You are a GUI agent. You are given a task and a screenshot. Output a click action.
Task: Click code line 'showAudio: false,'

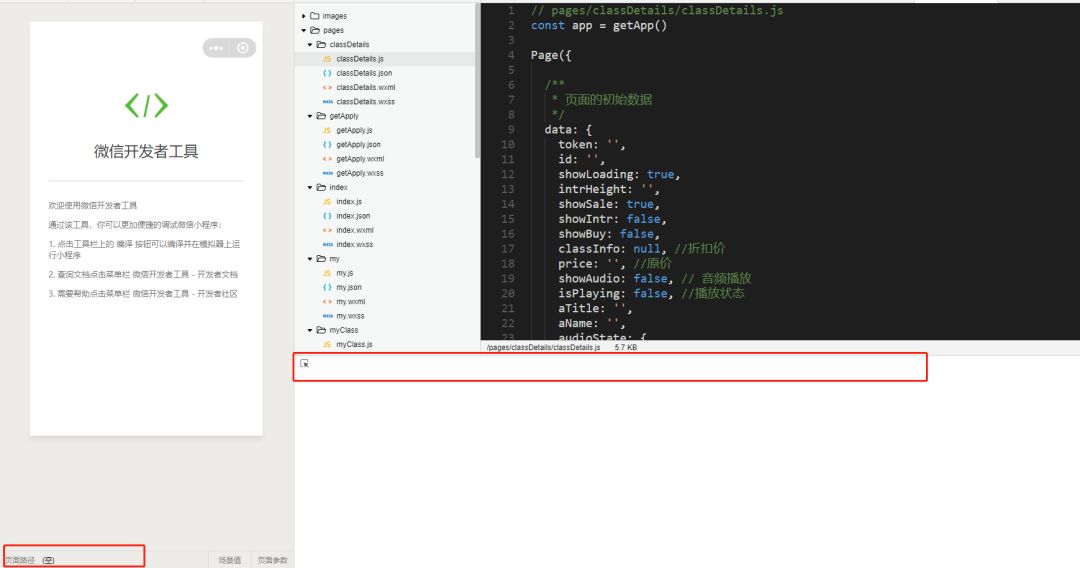tap(616, 278)
